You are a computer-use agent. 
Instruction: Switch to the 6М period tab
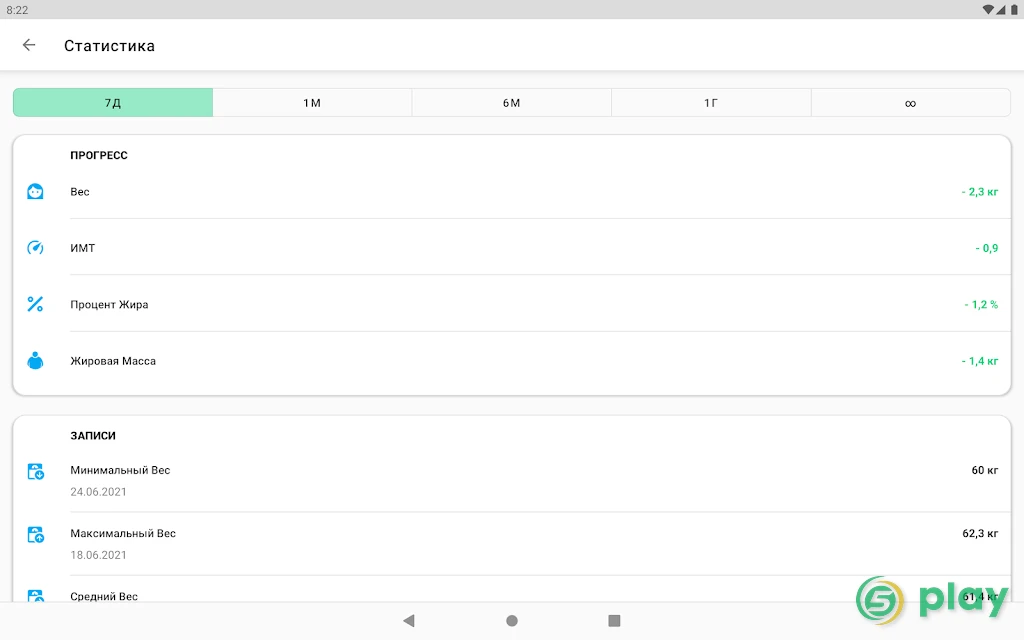(x=512, y=103)
